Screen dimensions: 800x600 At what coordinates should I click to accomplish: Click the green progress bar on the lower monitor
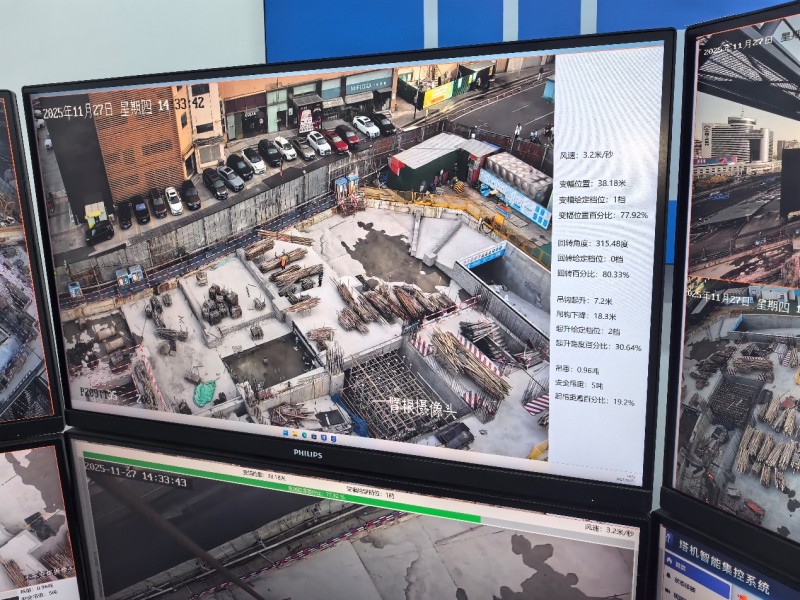280,483
